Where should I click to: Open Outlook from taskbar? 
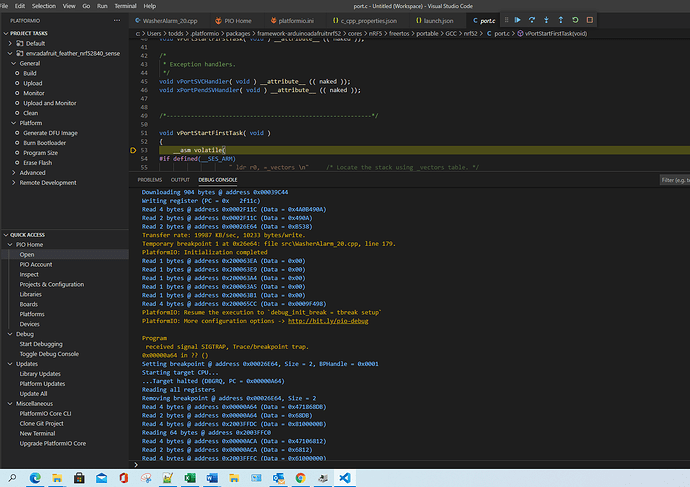click(279, 478)
